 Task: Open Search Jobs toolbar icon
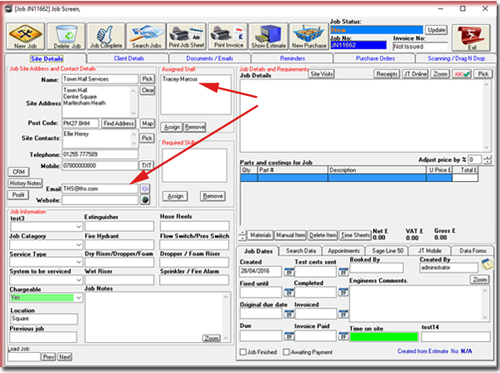(146, 36)
